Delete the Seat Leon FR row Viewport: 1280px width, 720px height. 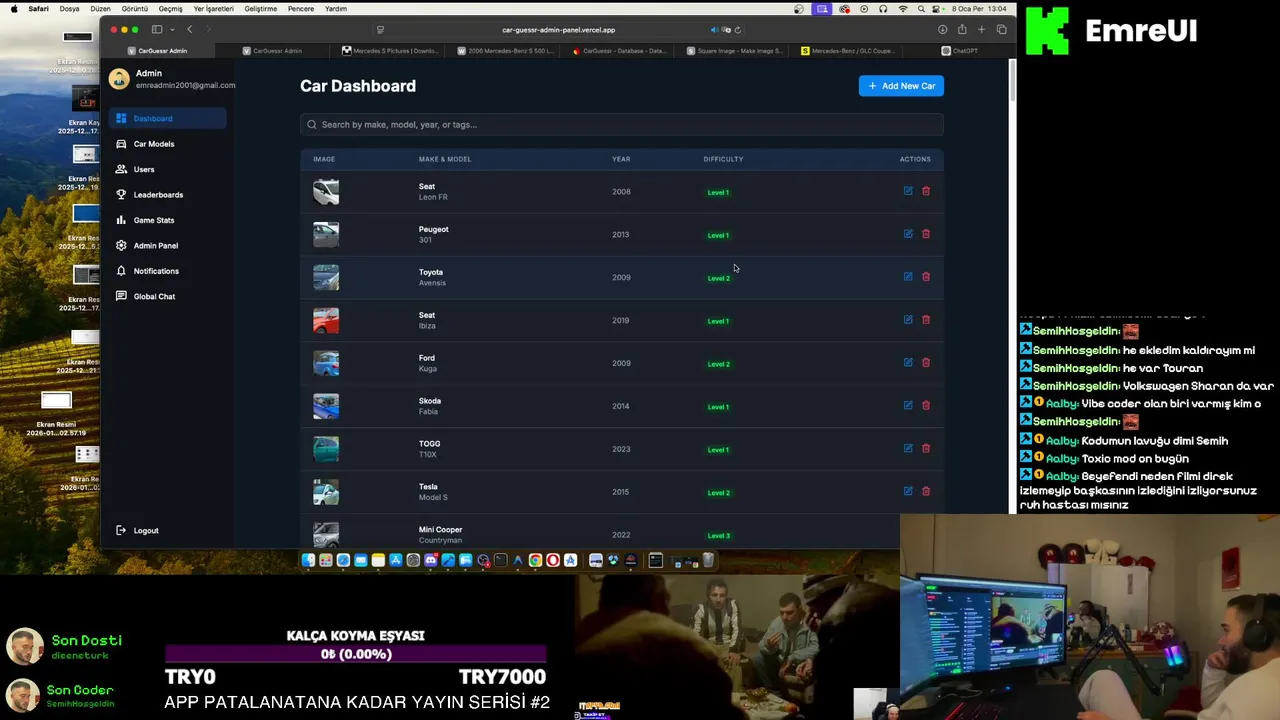pos(926,191)
